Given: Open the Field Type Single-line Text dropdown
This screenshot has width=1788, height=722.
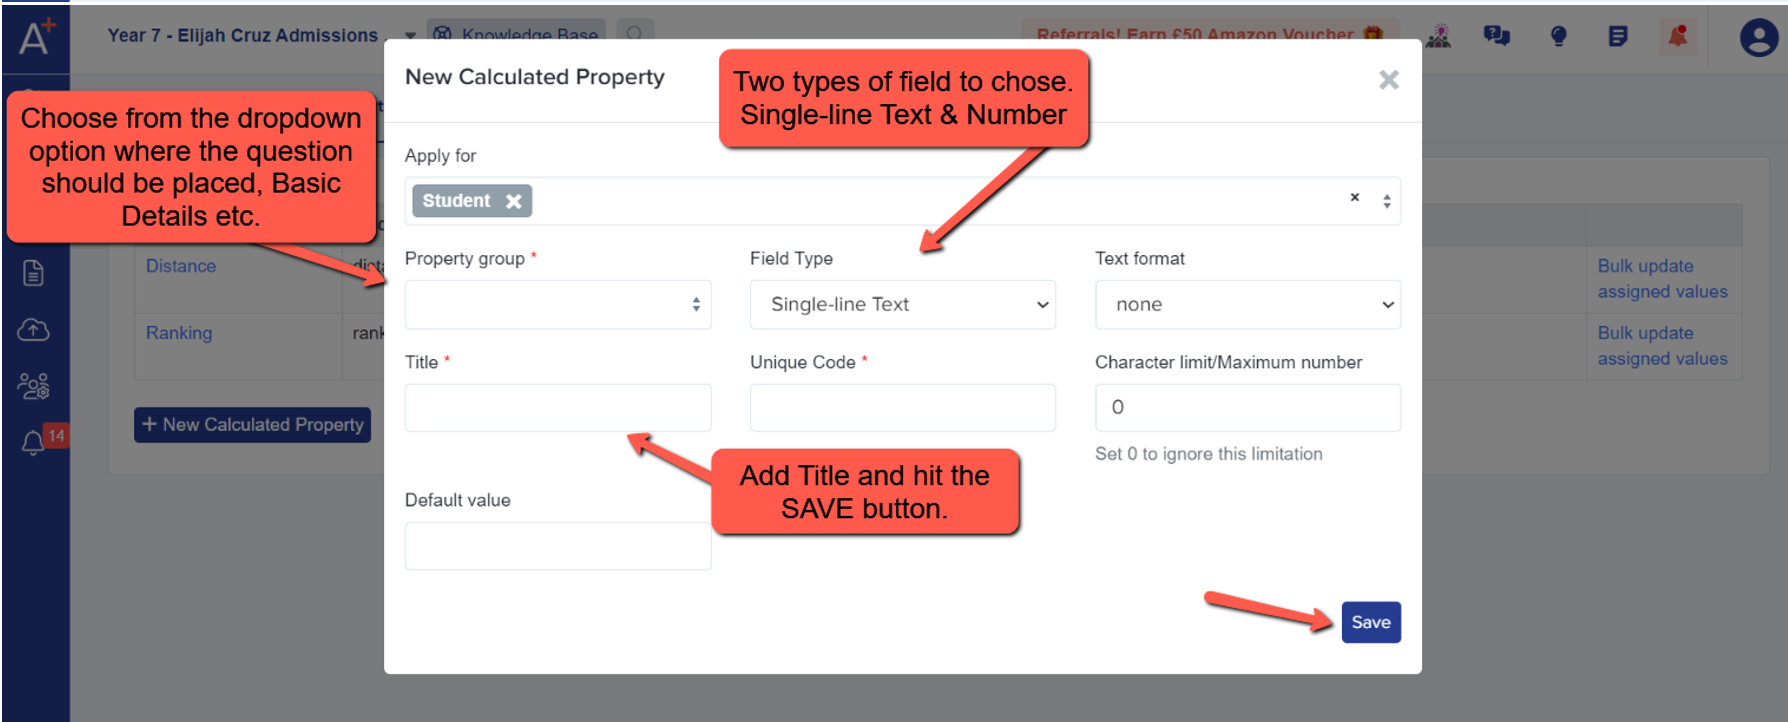Looking at the screenshot, I should click(x=902, y=304).
